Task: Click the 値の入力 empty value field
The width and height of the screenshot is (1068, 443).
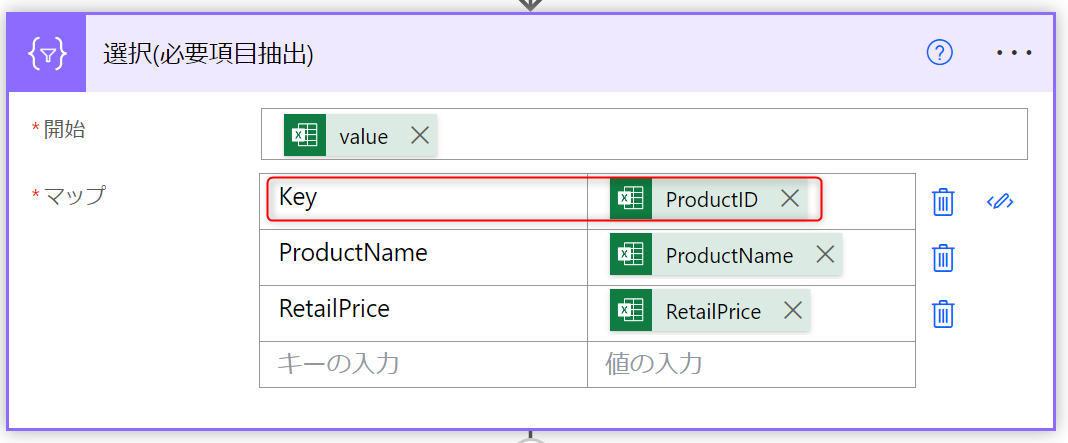Action: pos(750,364)
